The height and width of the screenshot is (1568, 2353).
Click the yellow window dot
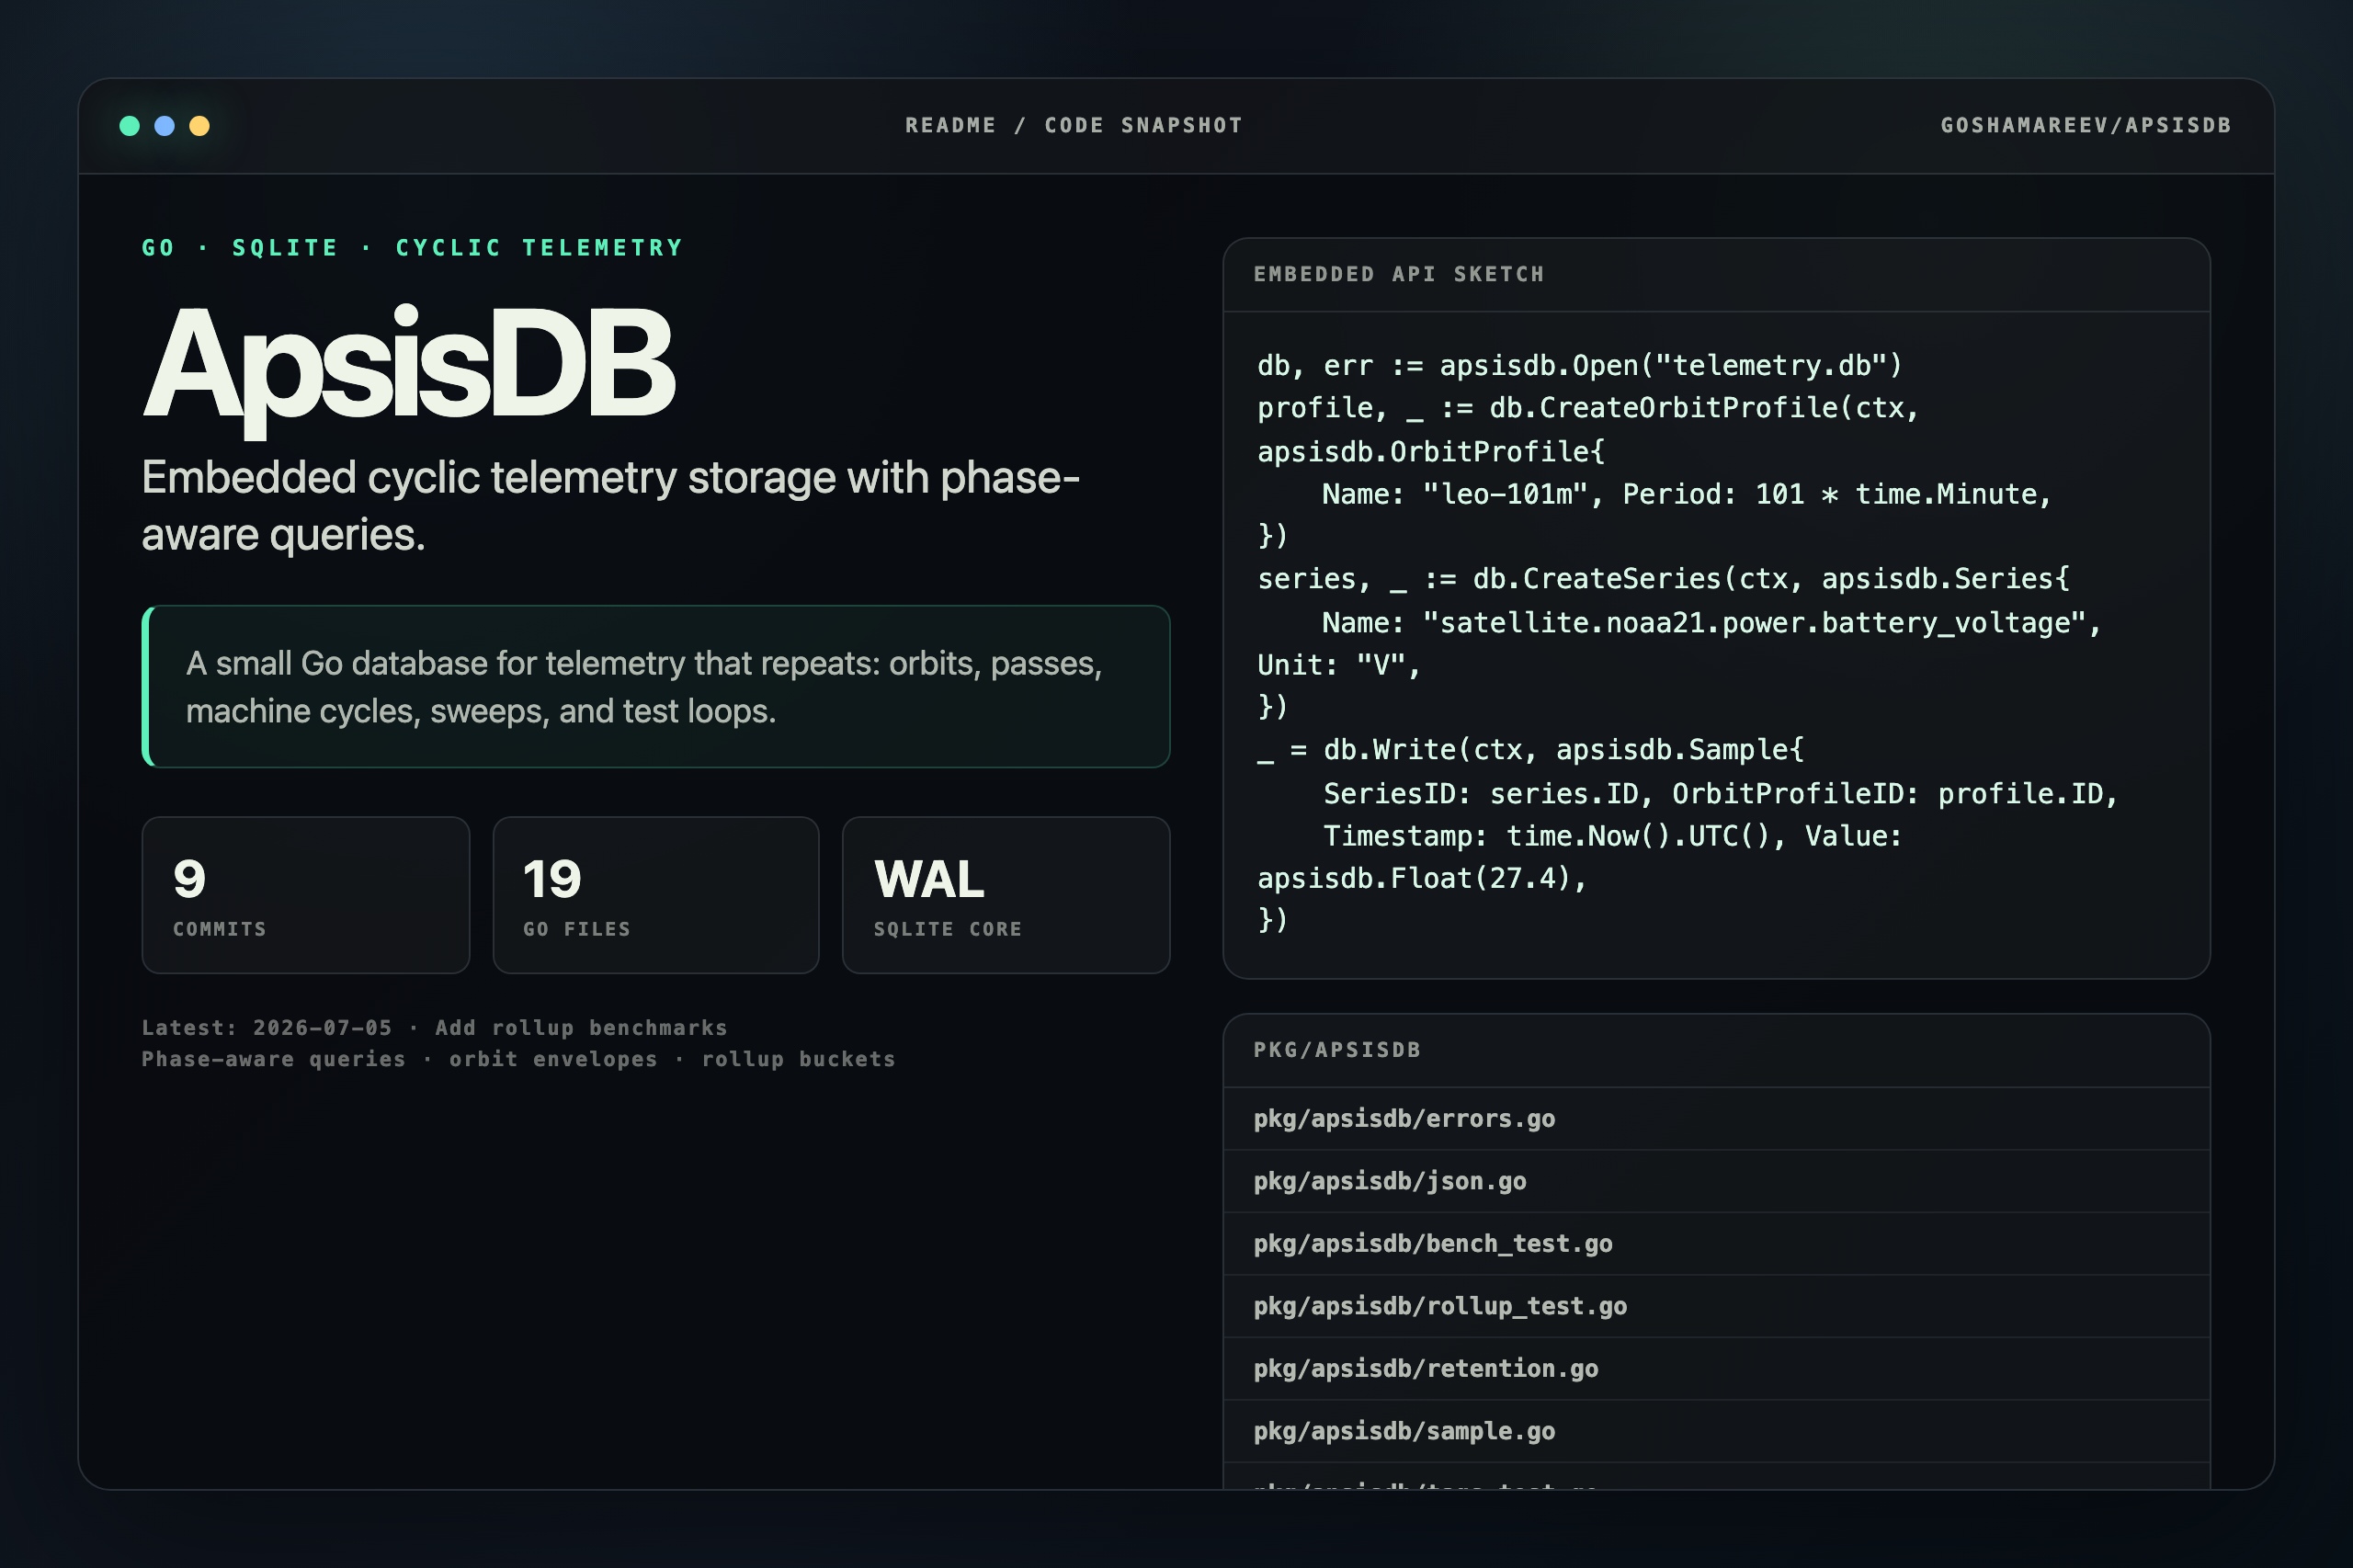click(199, 126)
